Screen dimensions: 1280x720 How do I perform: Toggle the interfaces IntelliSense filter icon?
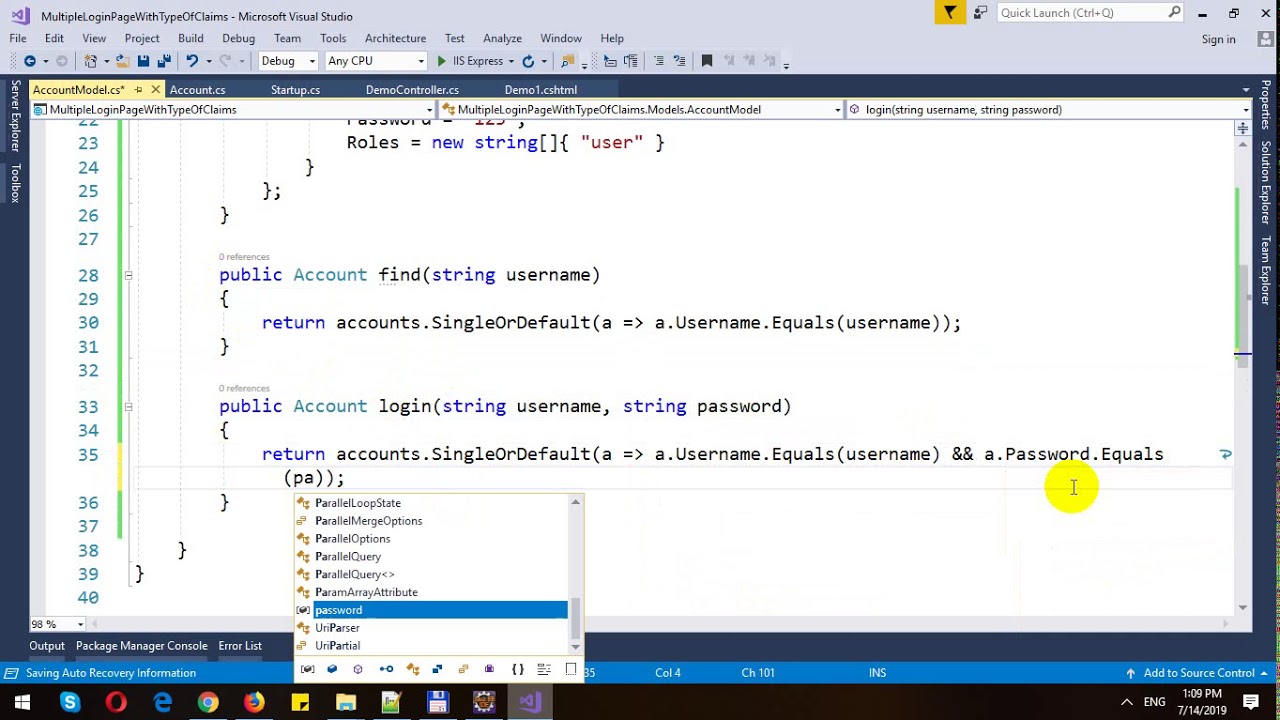coord(386,669)
